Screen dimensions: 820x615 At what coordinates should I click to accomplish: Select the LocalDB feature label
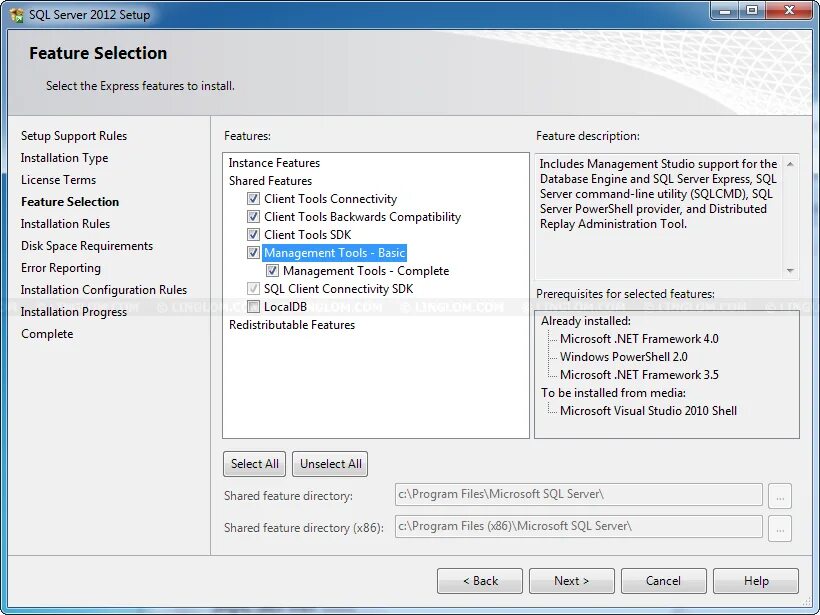(x=285, y=307)
